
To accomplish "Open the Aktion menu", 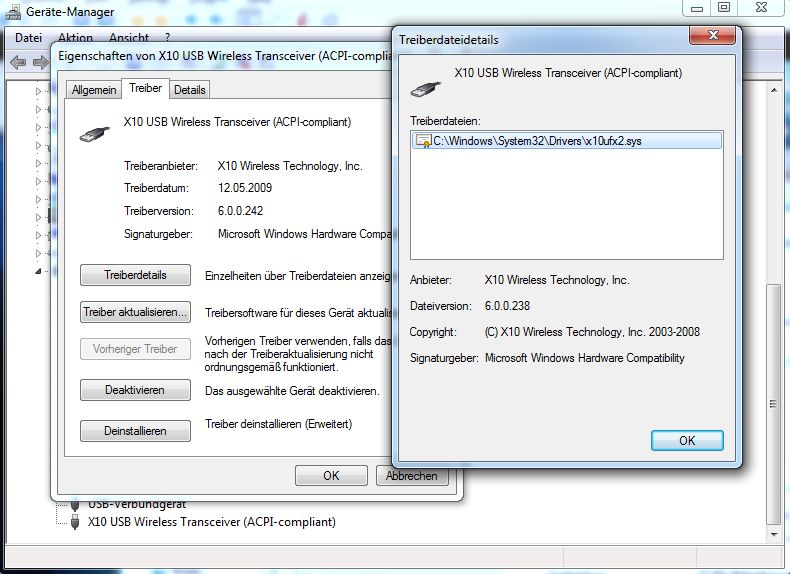I will (x=75, y=38).
